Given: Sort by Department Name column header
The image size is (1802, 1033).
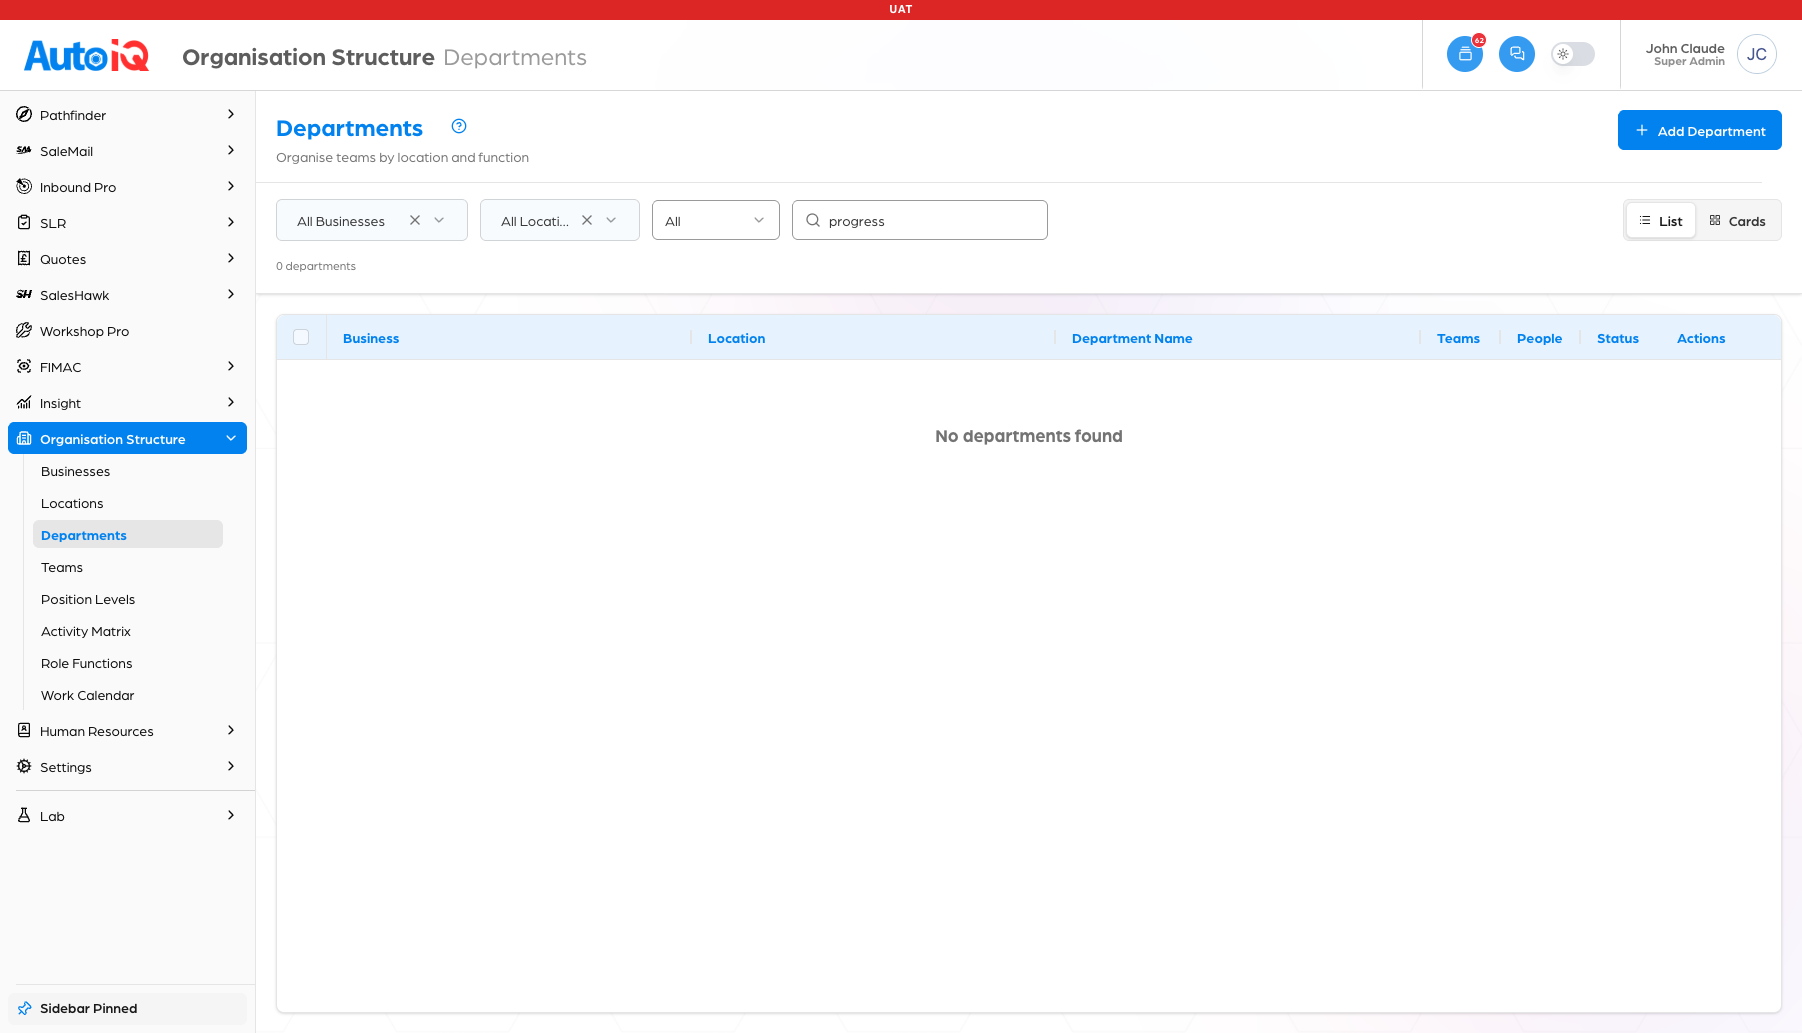Looking at the screenshot, I should tap(1132, 338).
